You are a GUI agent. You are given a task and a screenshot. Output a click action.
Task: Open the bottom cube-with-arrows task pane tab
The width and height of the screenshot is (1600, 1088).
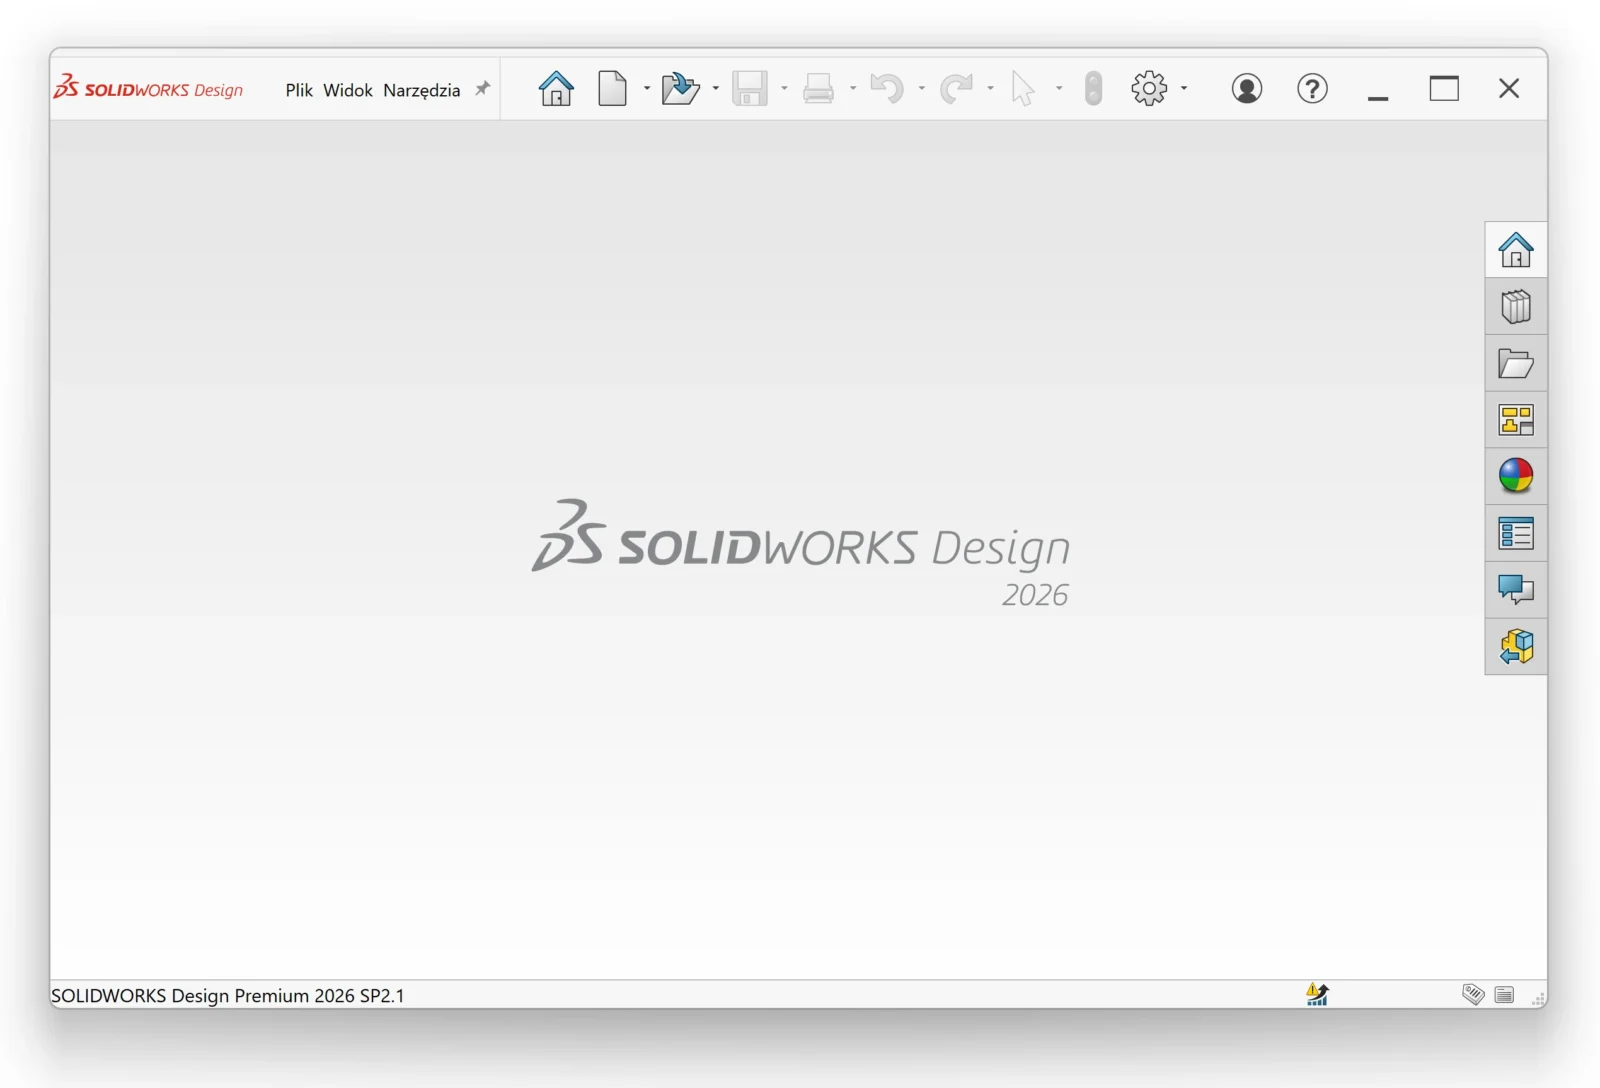[1516, 646]
